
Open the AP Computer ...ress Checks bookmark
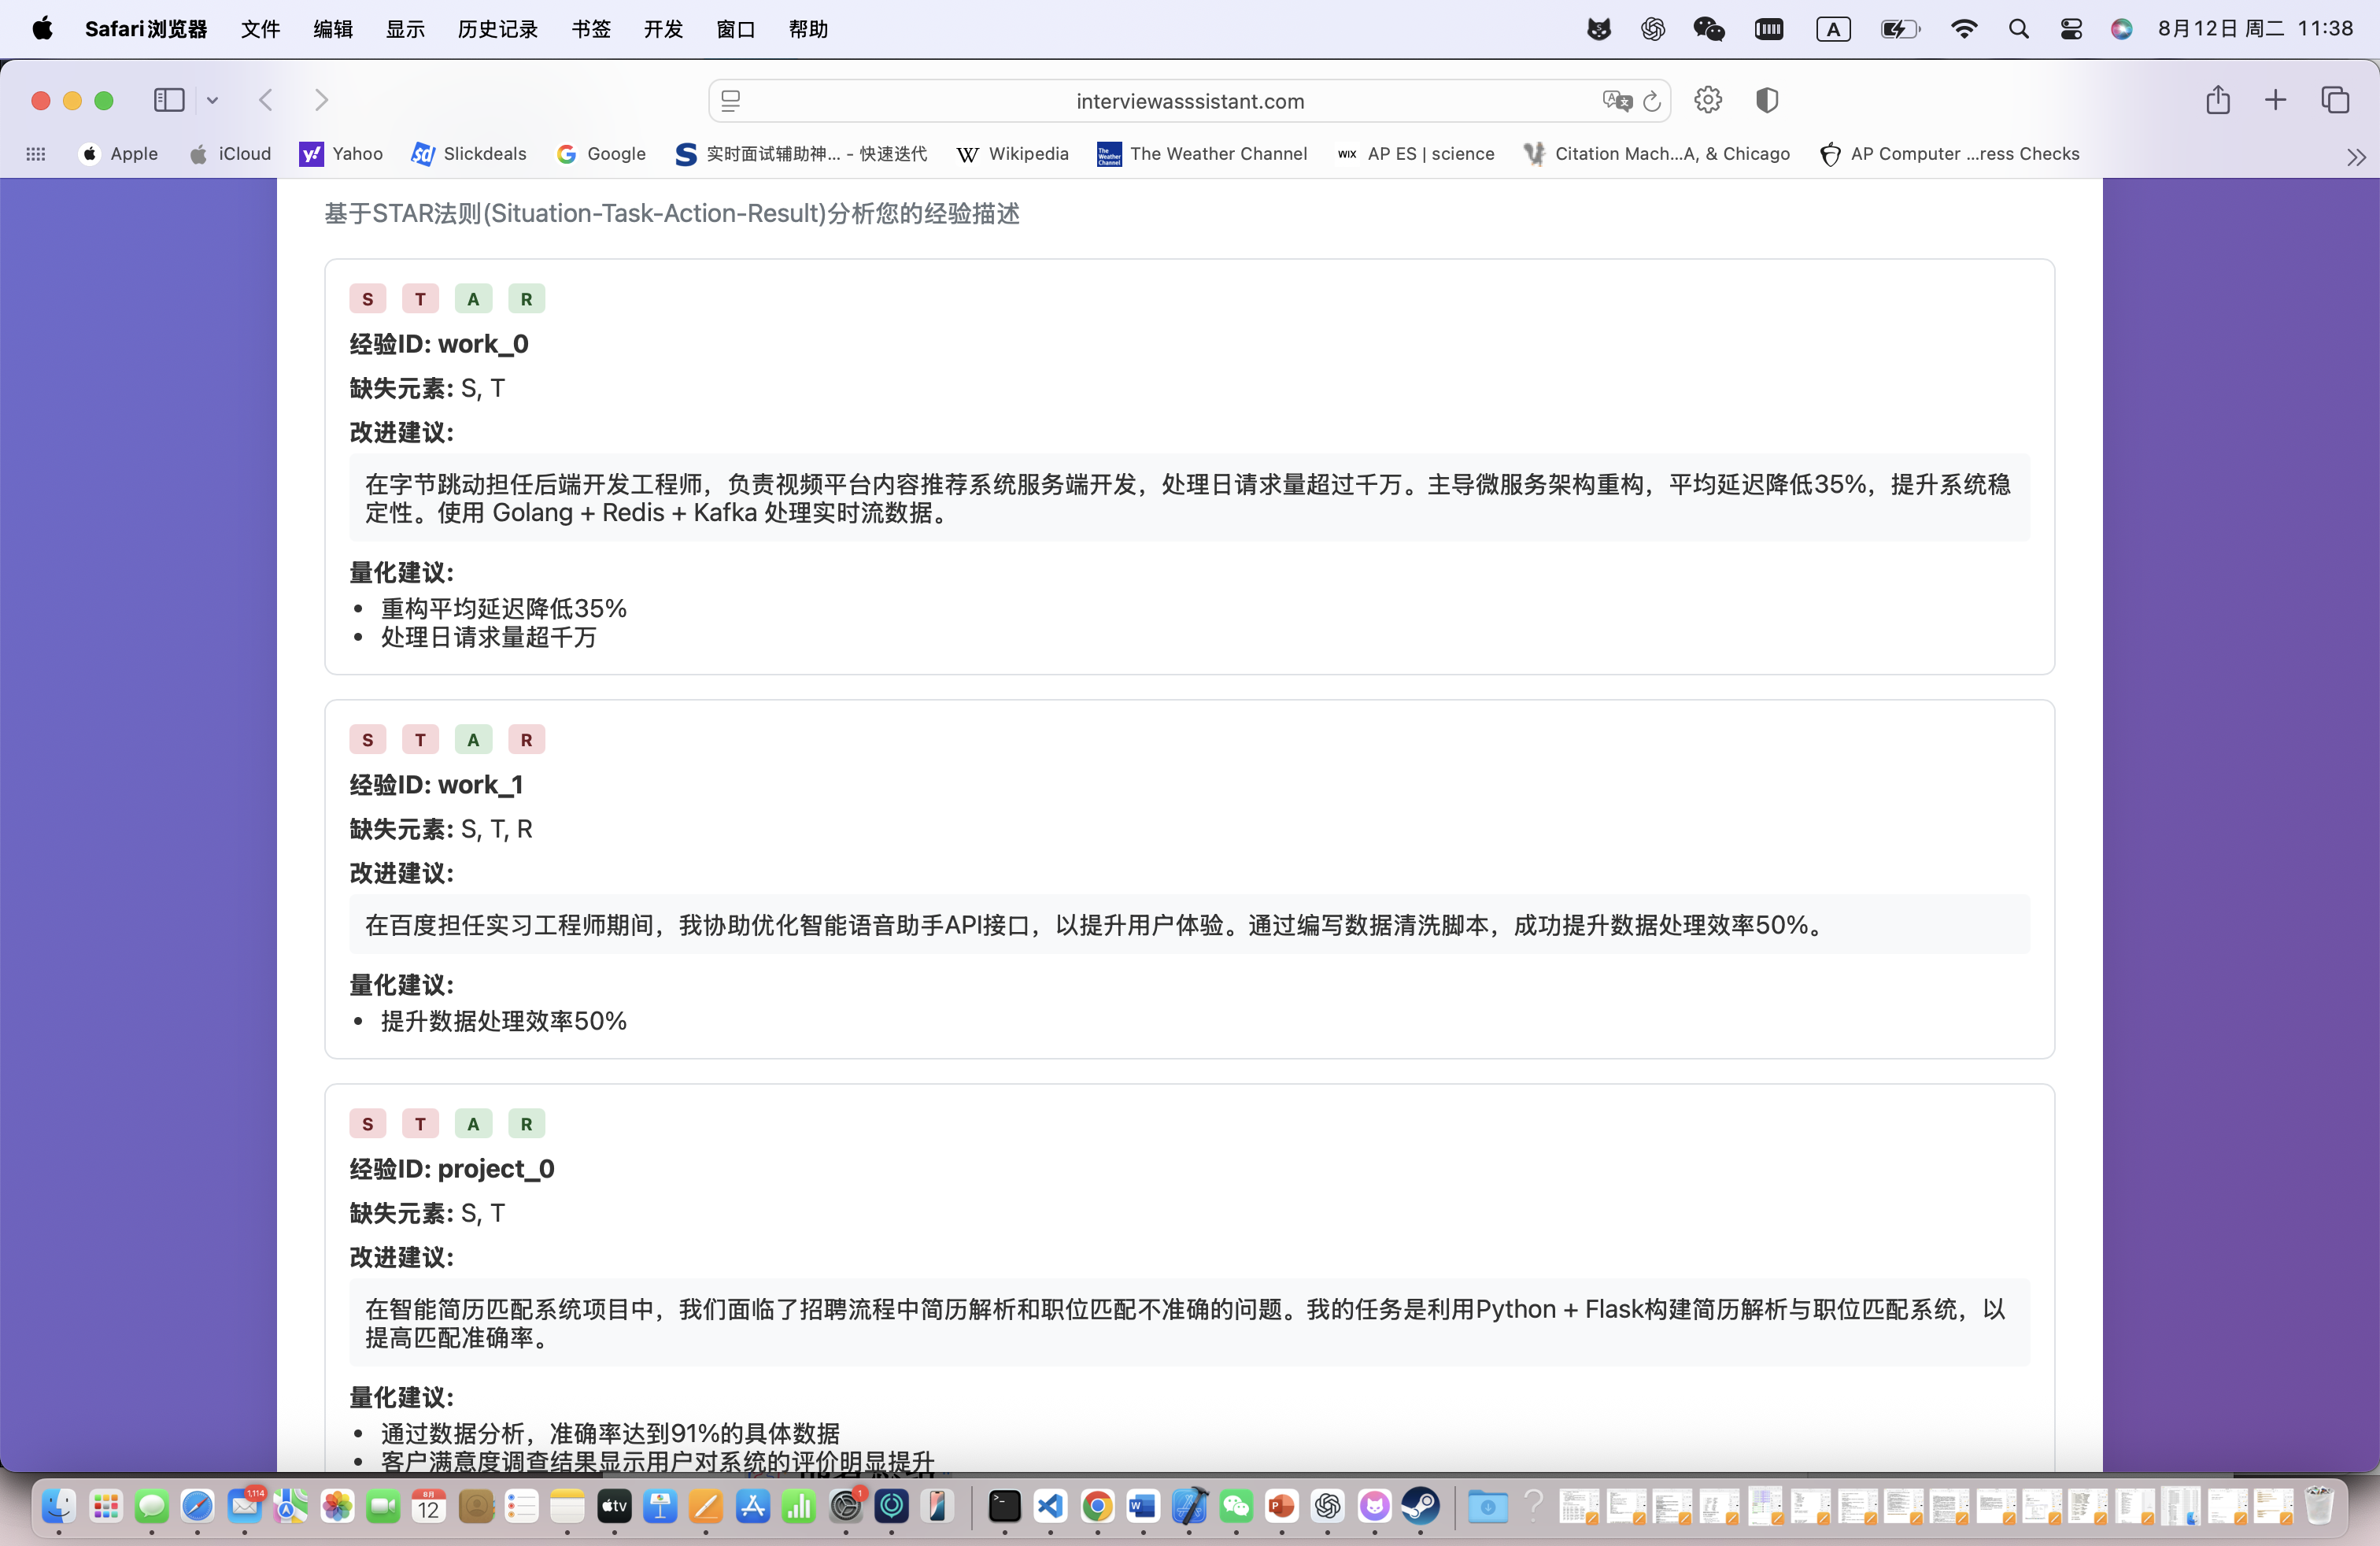(1950, 154)
